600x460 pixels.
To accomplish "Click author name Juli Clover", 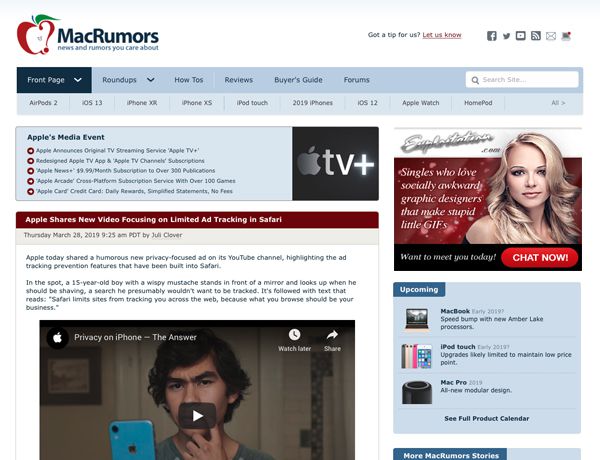I will point(167,235).
